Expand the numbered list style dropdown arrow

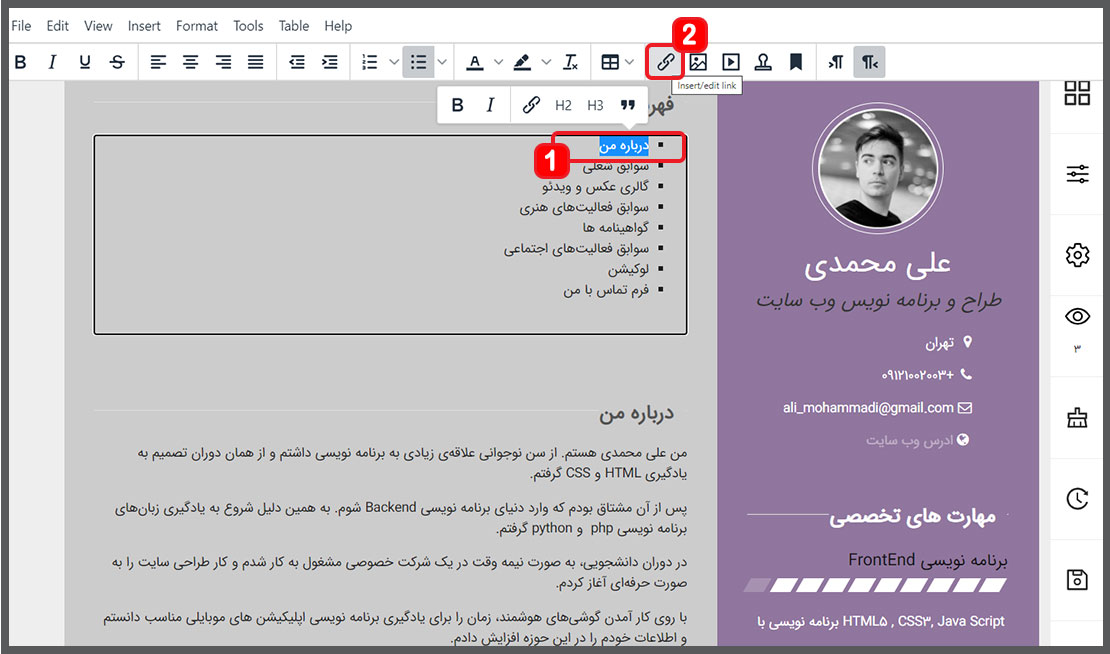click(x=394, y=62)
